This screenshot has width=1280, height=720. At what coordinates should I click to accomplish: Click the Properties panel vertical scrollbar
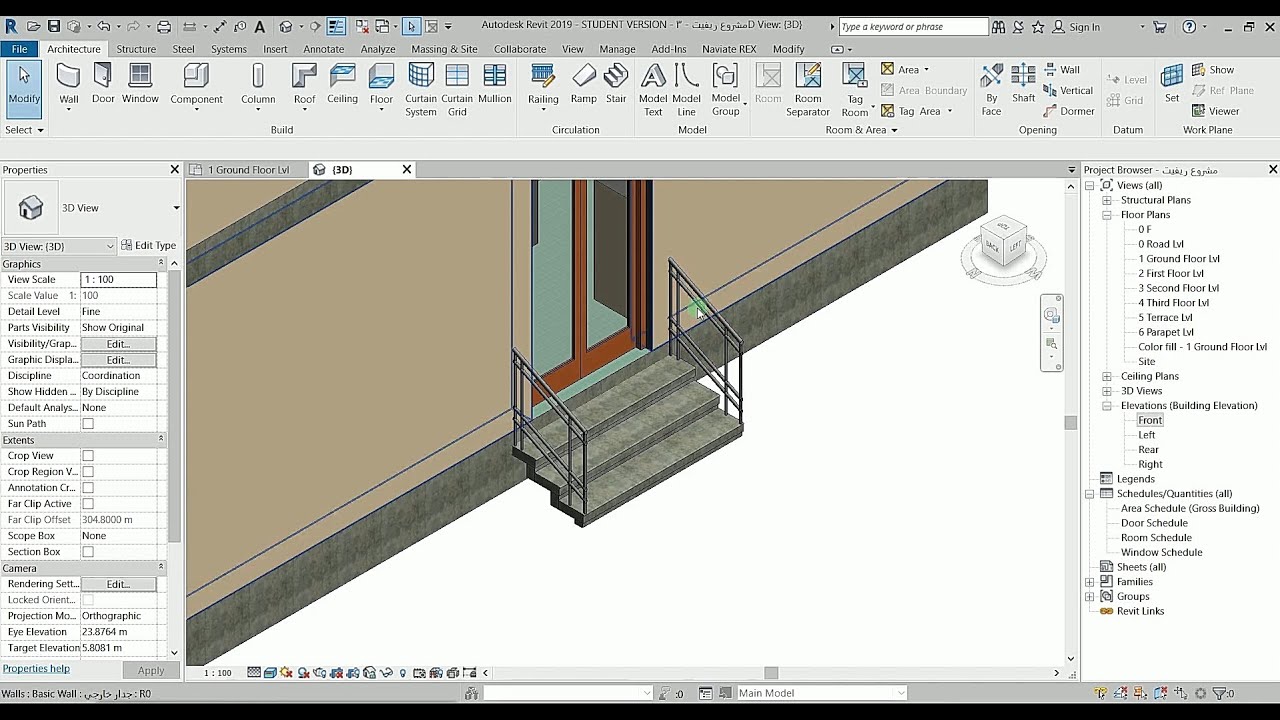pos(174,405)
